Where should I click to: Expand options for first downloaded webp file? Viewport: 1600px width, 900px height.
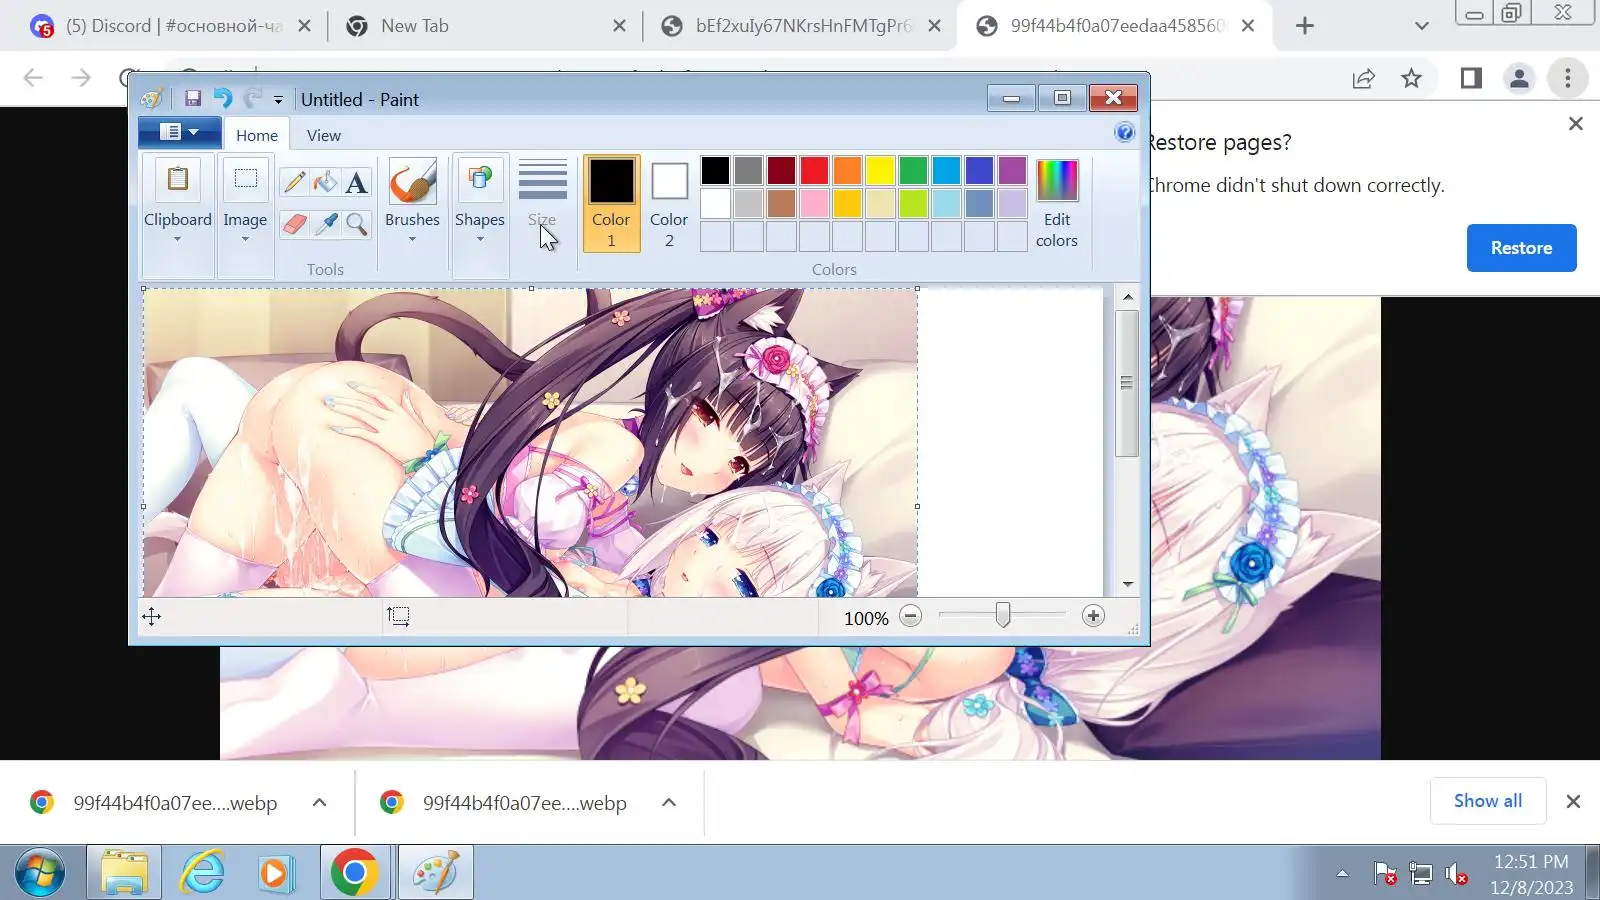pyautogui.click(x=319, y=802)
